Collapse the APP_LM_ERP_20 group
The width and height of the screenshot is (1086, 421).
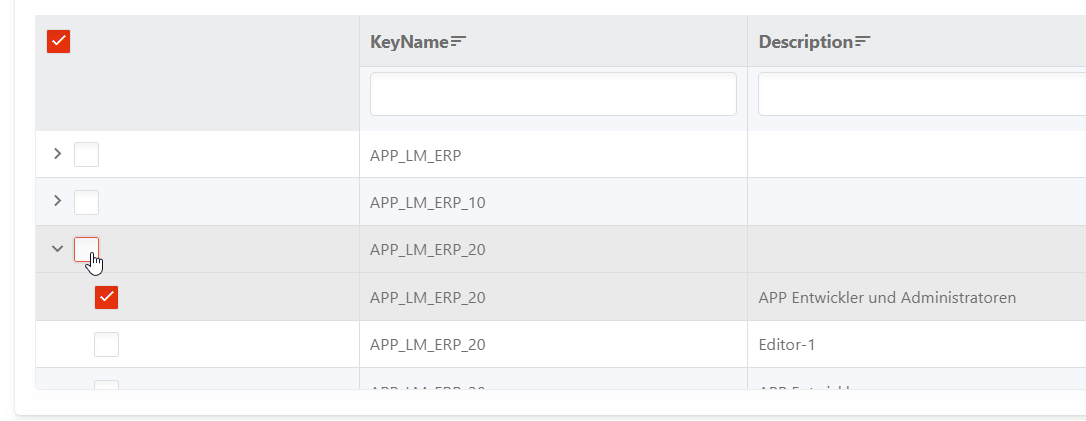[58, 248]
